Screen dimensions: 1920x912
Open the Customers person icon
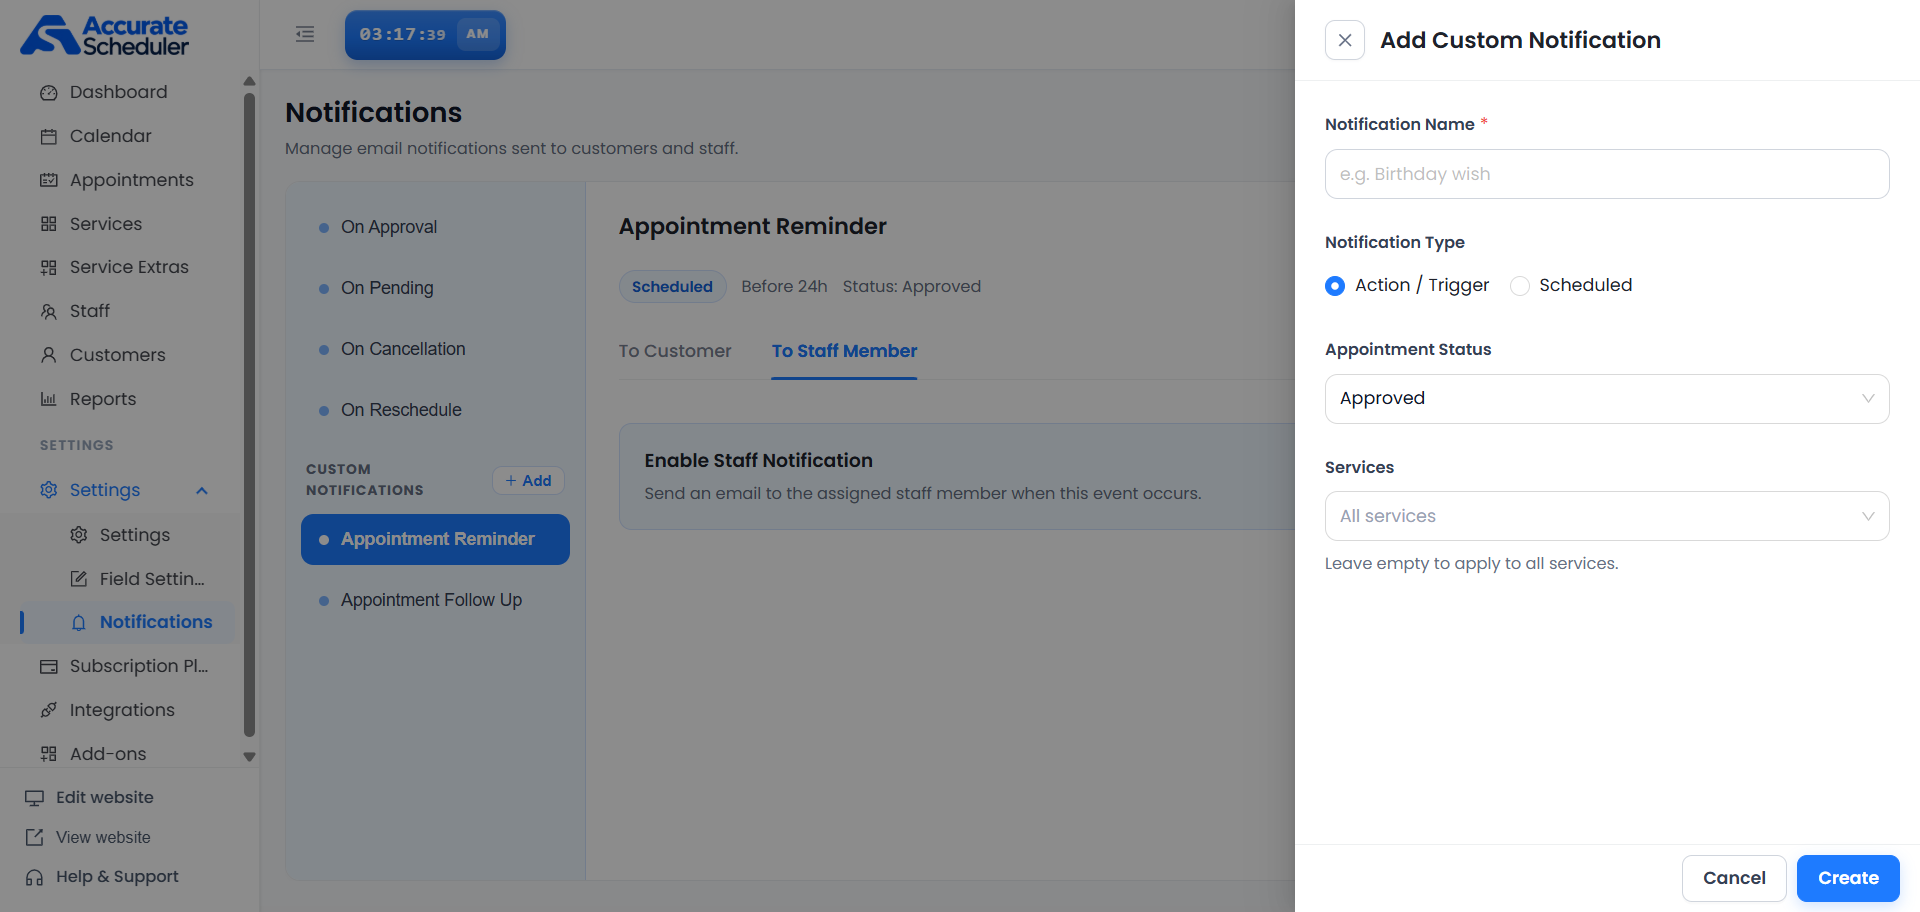48,355
